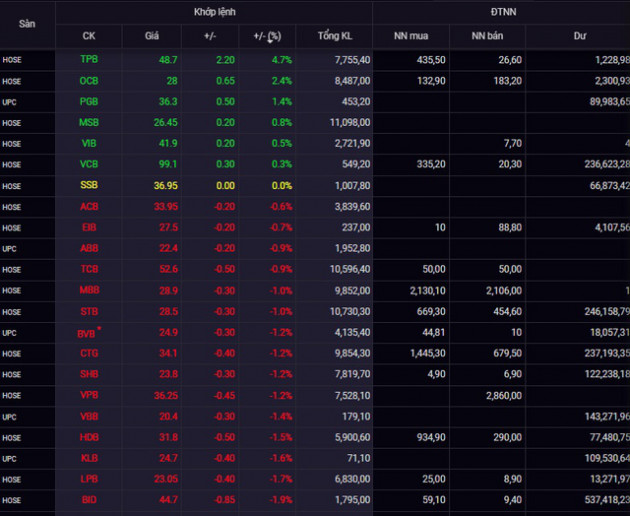
Task: Open the TPB stock ticker
Action: pos(89,59)
